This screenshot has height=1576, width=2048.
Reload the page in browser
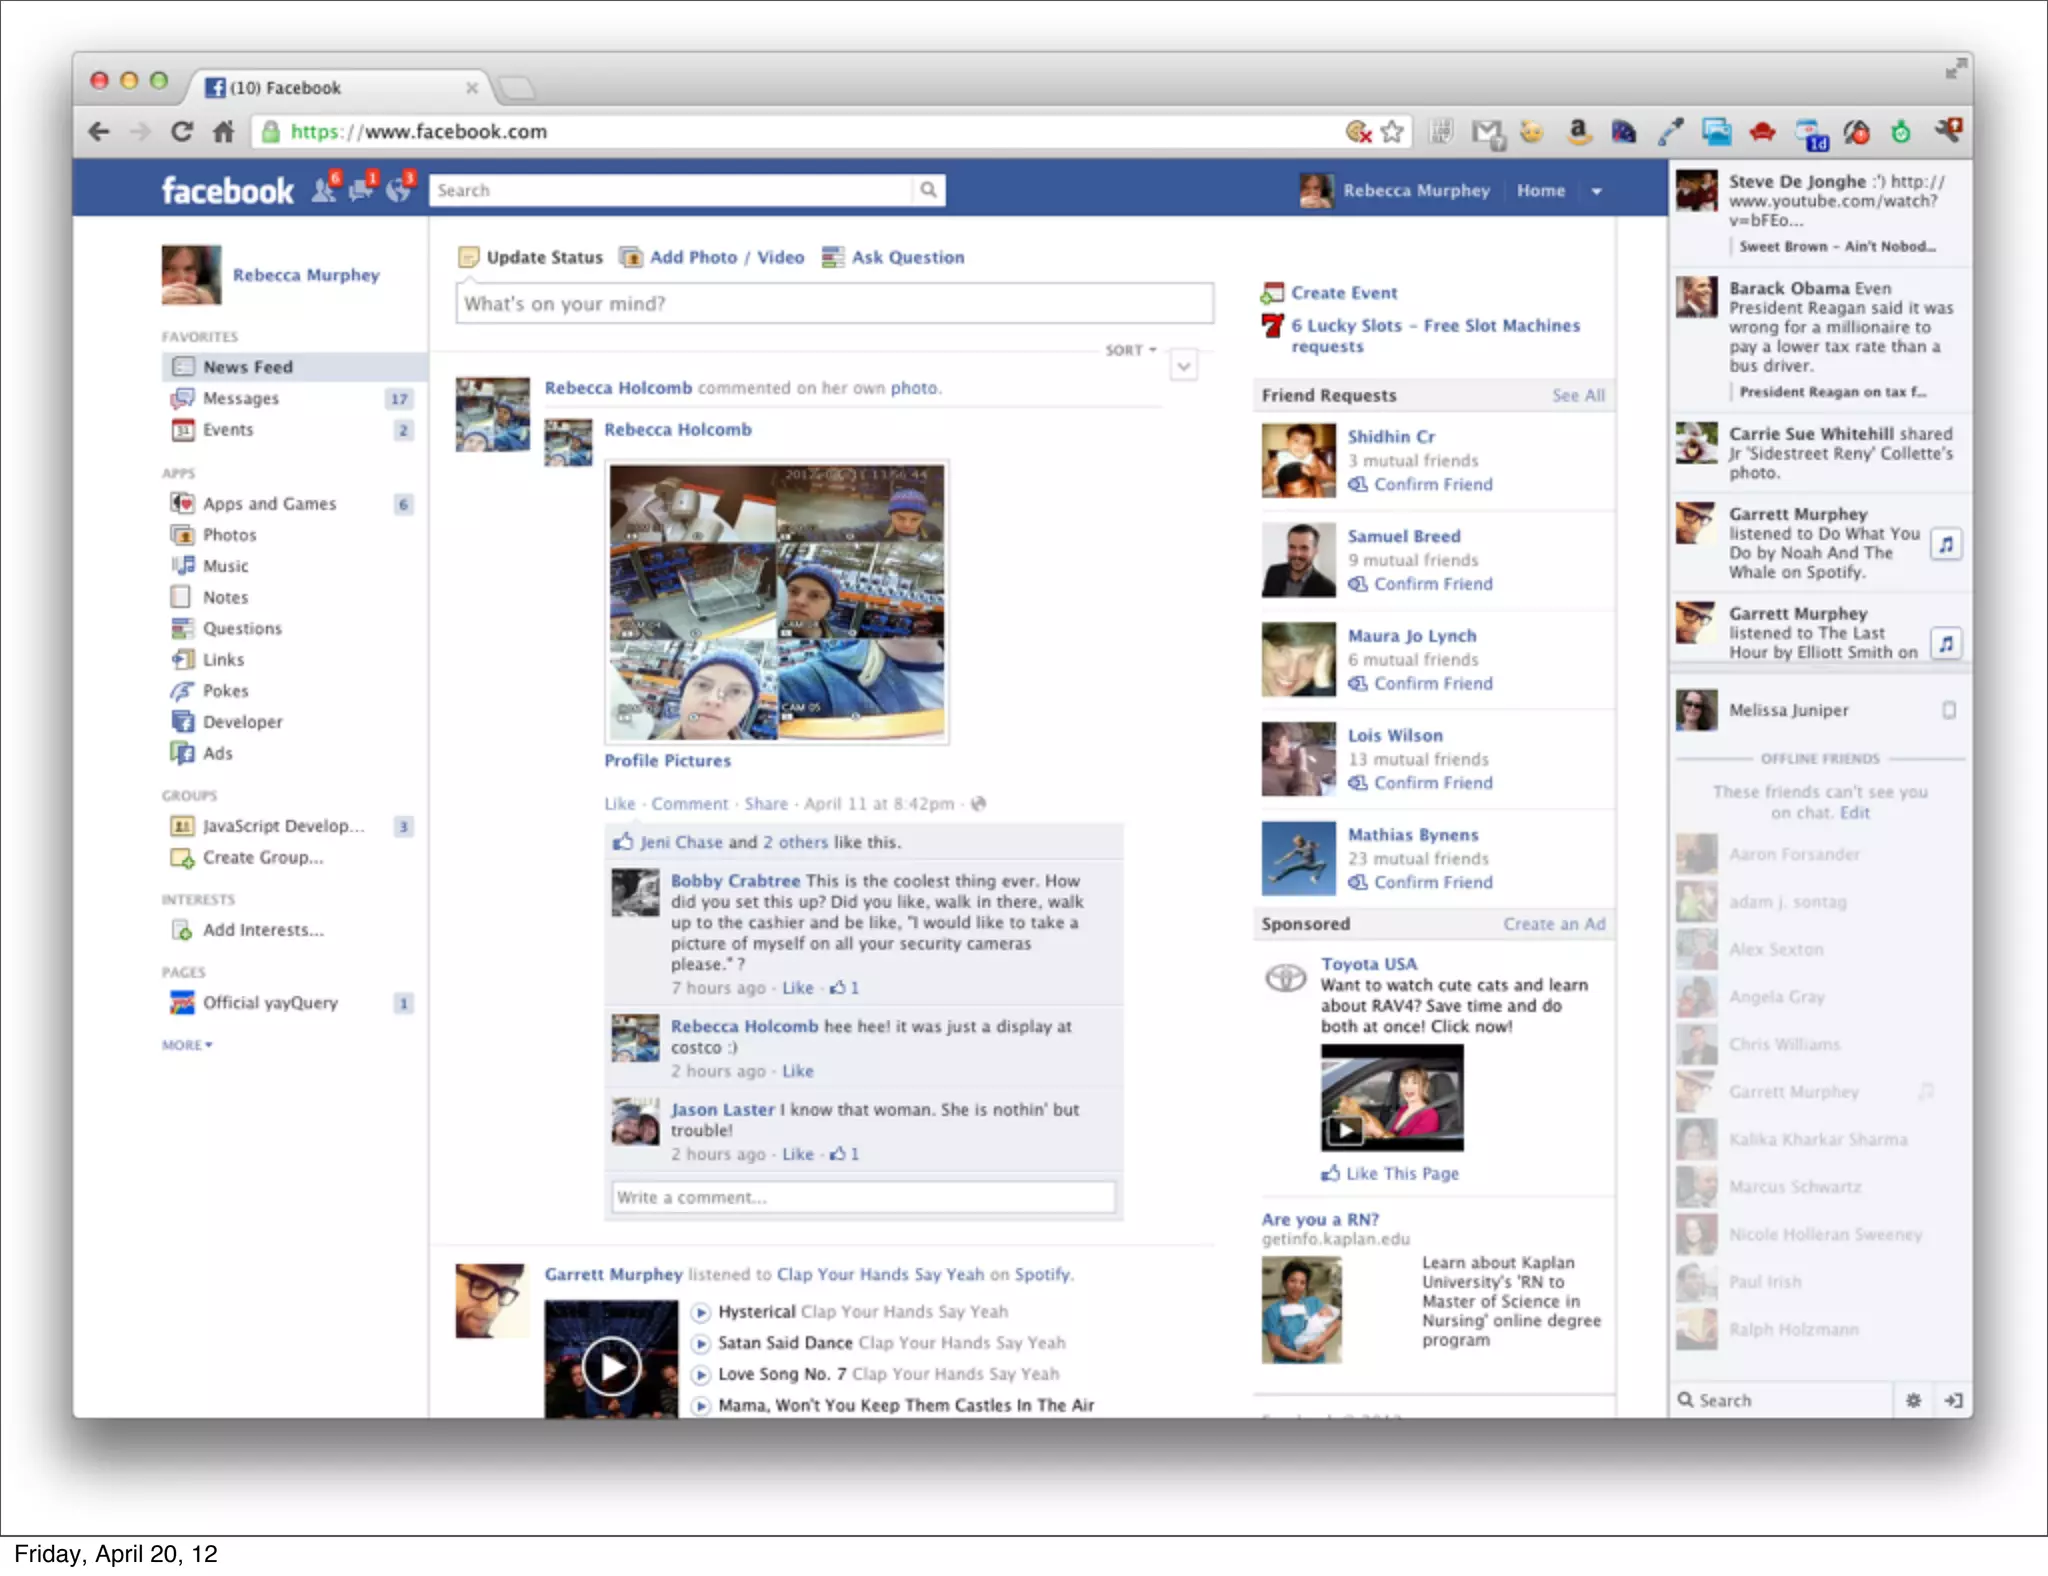point(182,132)
